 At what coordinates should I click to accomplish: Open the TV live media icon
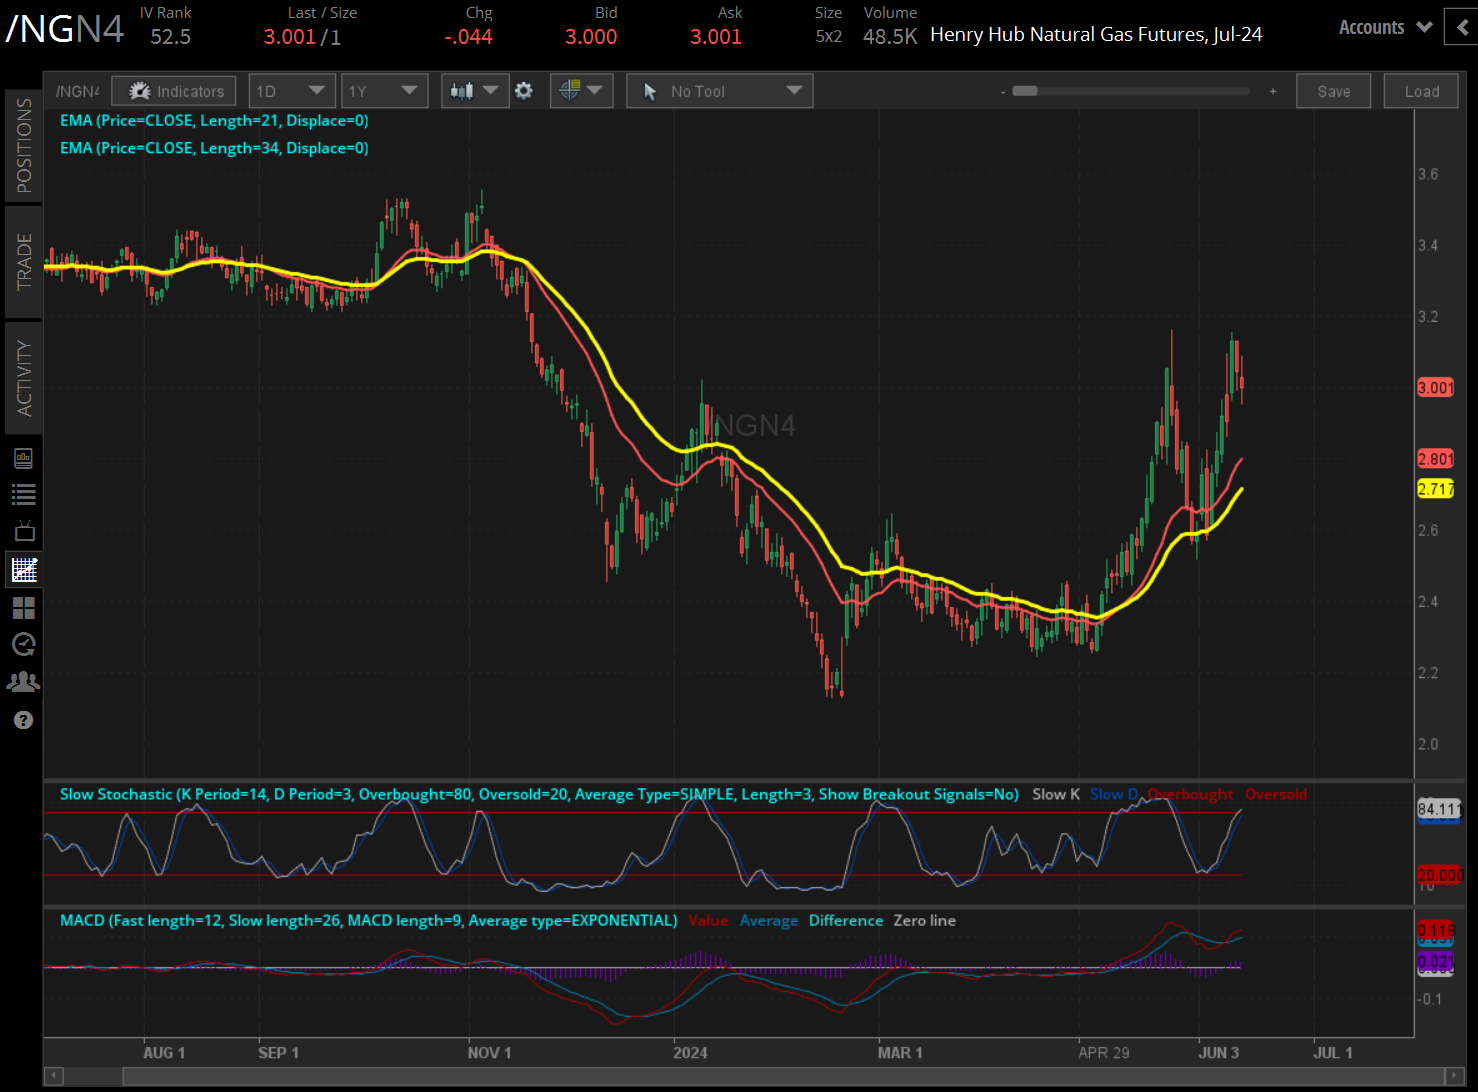pyautogui.click(x=24, y=532)
